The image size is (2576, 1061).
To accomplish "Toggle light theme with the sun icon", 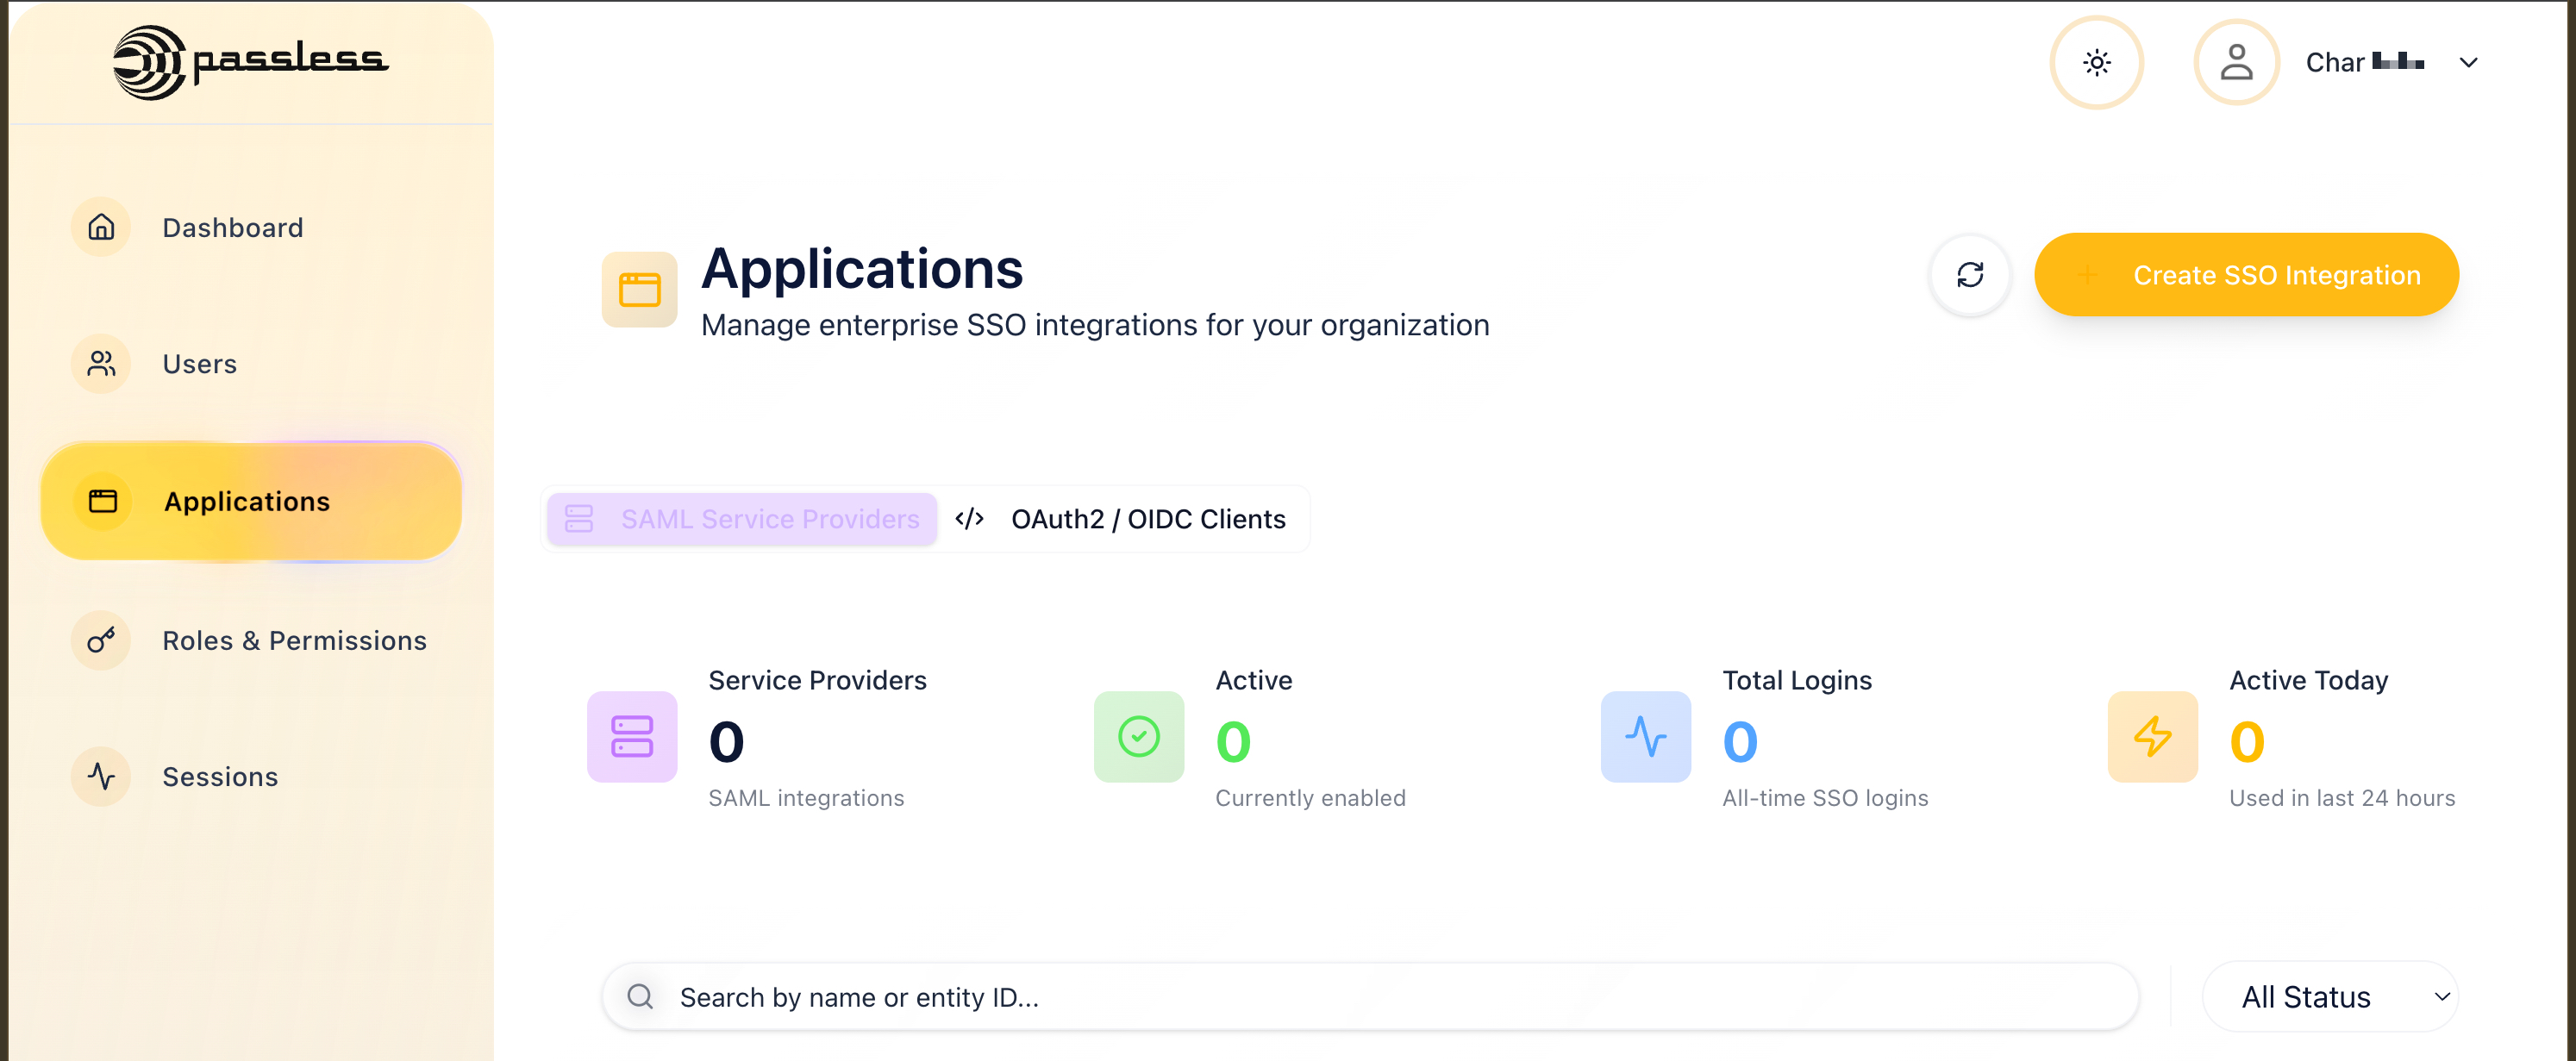I will click(2096, 62).
